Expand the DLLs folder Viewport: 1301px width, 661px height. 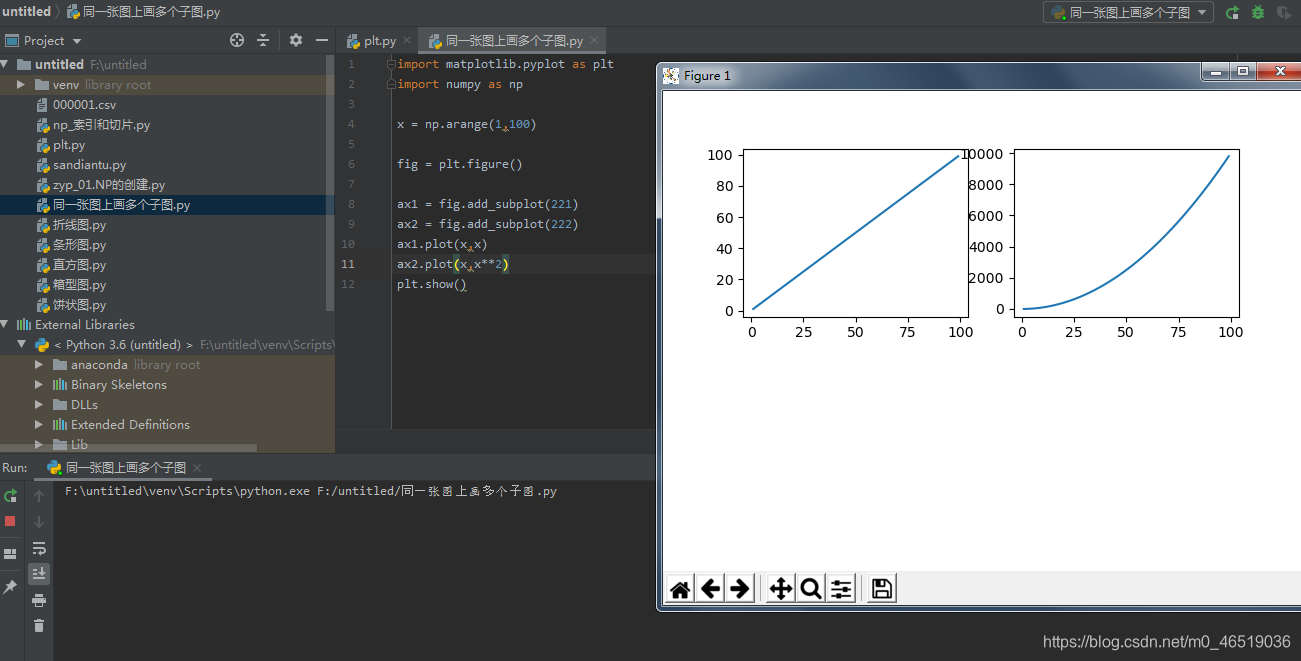pos(39,405)
